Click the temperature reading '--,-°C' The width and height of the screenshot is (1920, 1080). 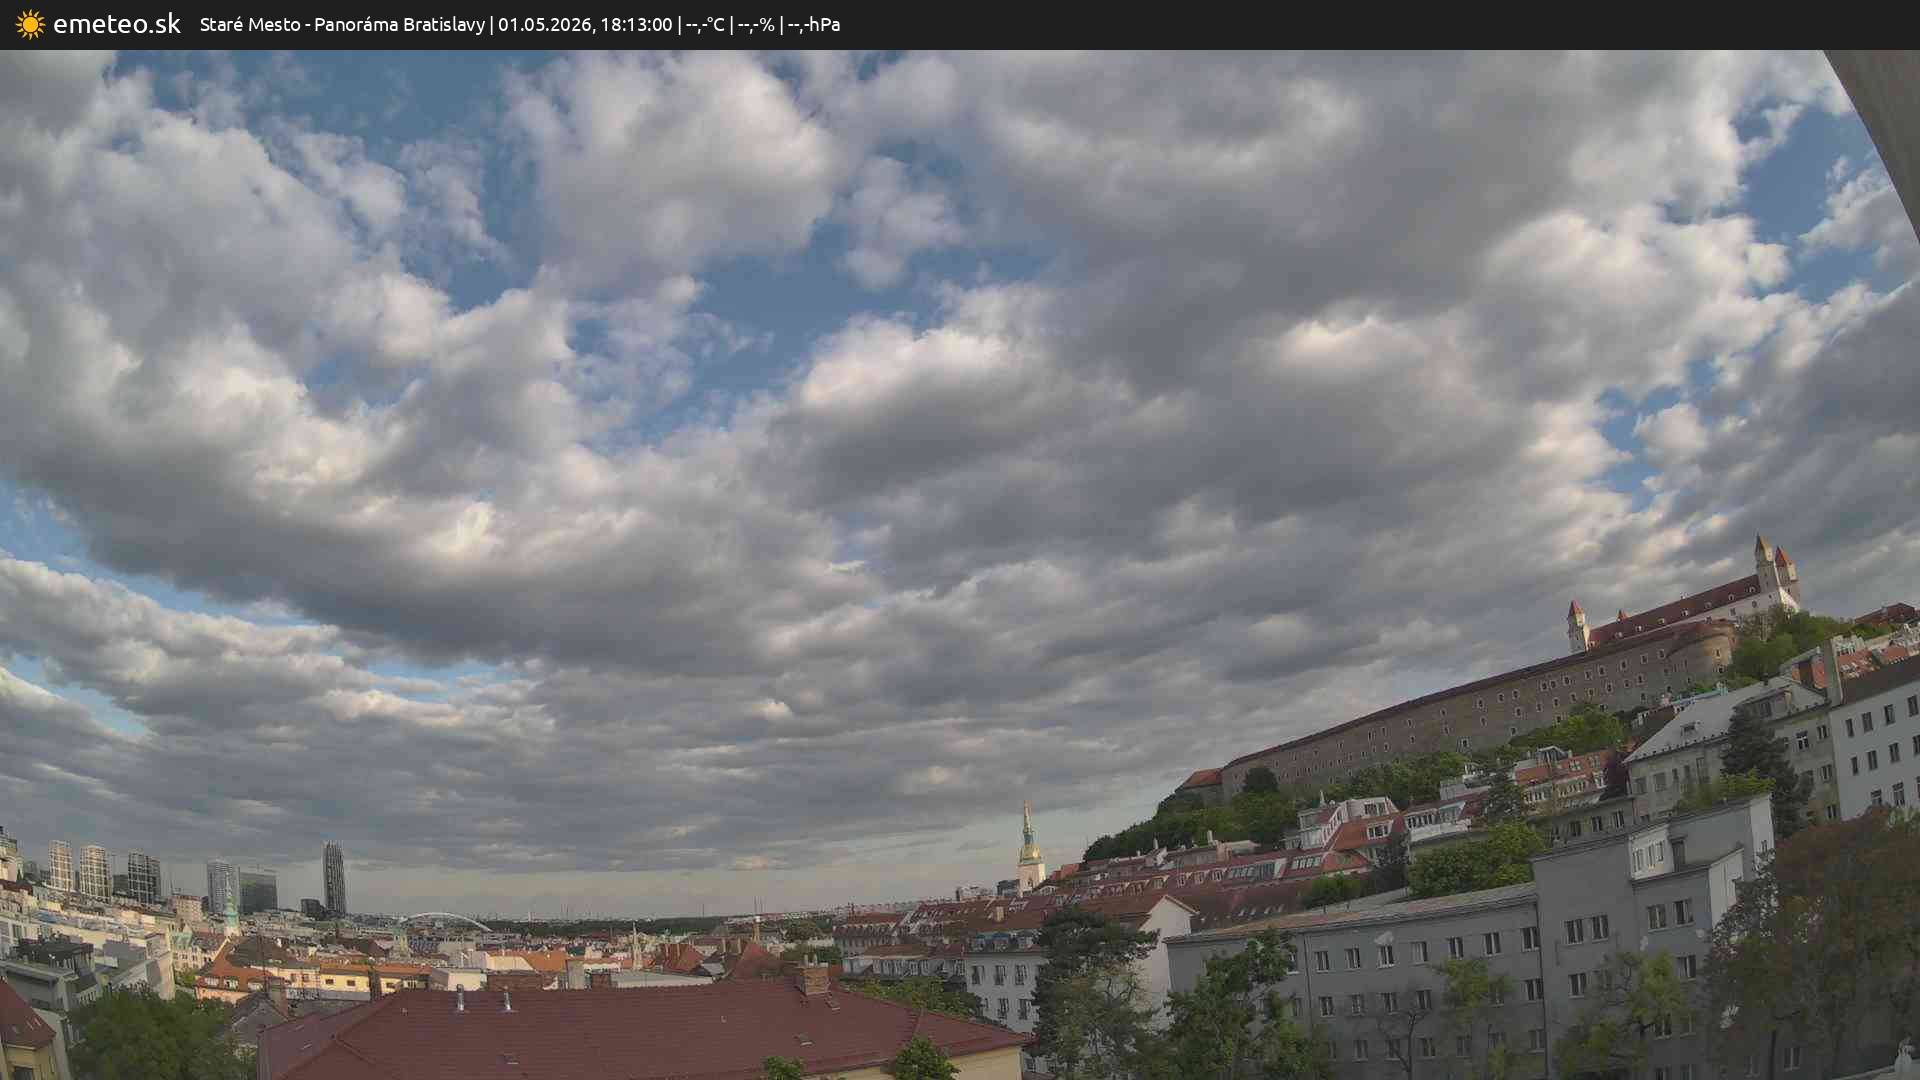pos(705,25)
